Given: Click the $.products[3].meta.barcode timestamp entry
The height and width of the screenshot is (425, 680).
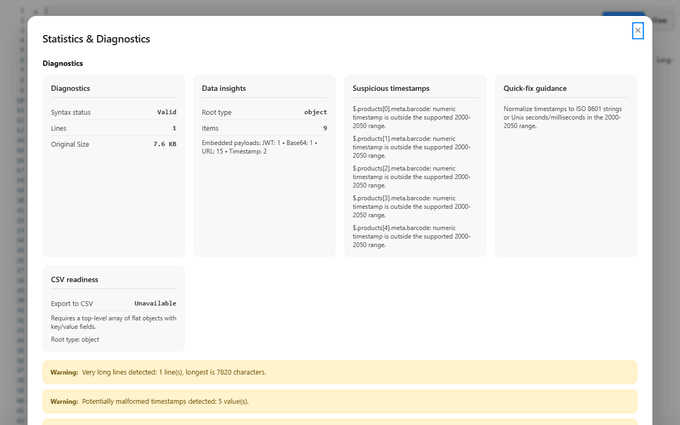Looking at the screenshot, I should pos(412,206).
